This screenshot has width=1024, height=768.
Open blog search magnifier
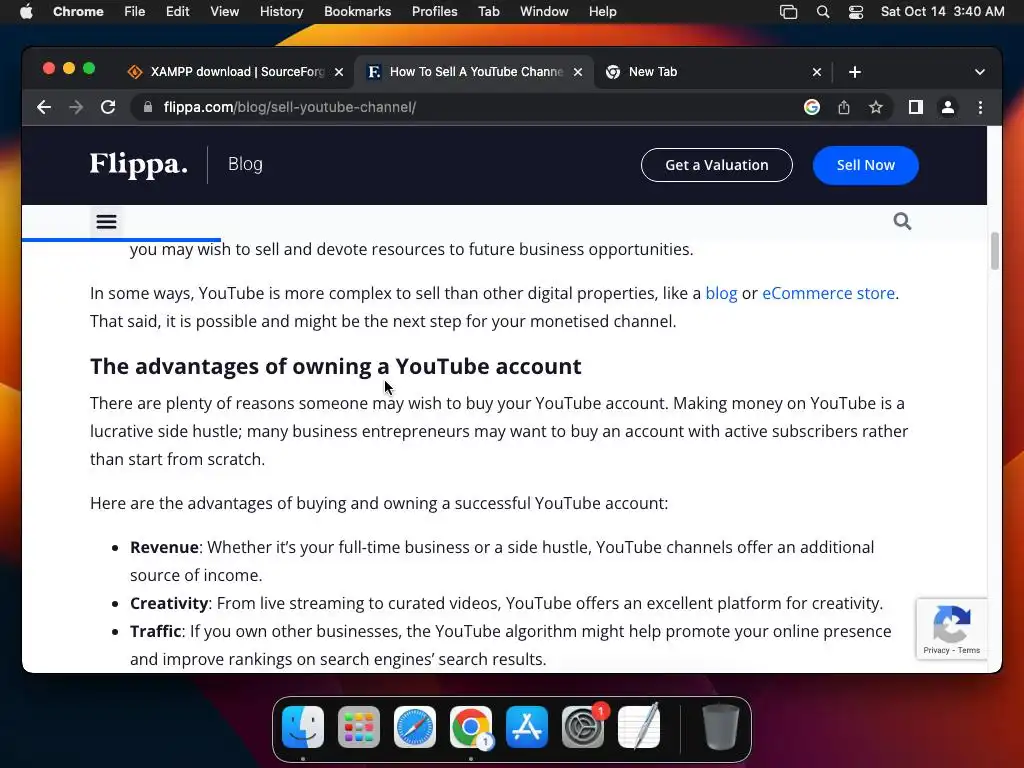pos(902,221)
